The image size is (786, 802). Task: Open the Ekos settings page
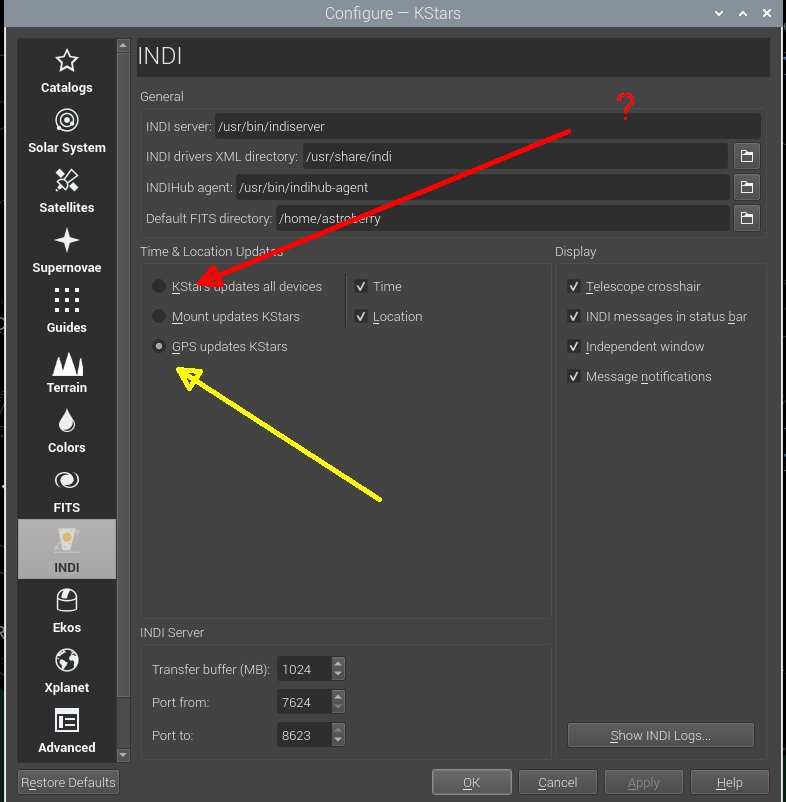point(66,611)
